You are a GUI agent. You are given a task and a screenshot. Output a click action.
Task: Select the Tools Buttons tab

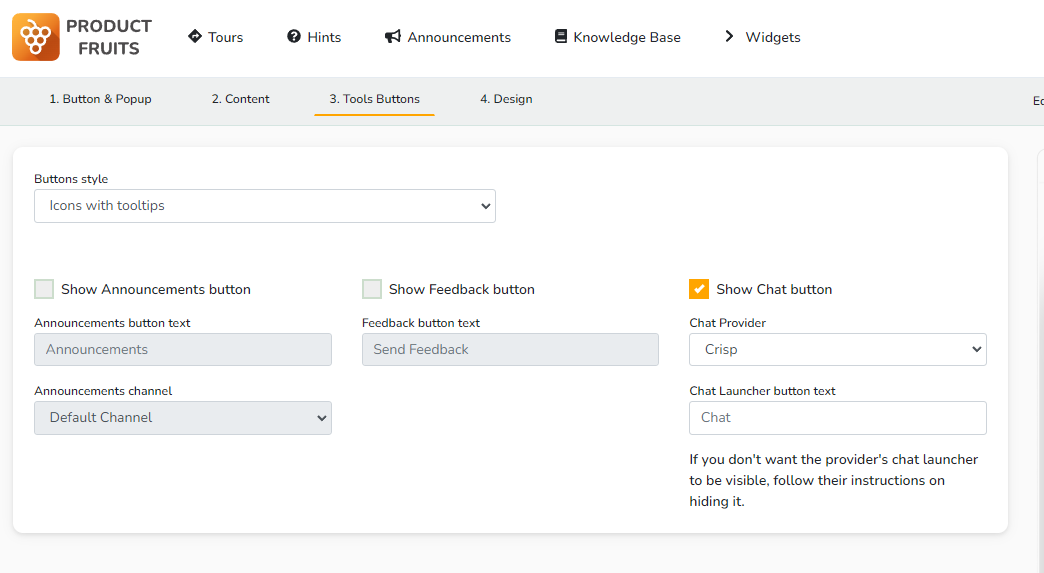tap(375, 99)
